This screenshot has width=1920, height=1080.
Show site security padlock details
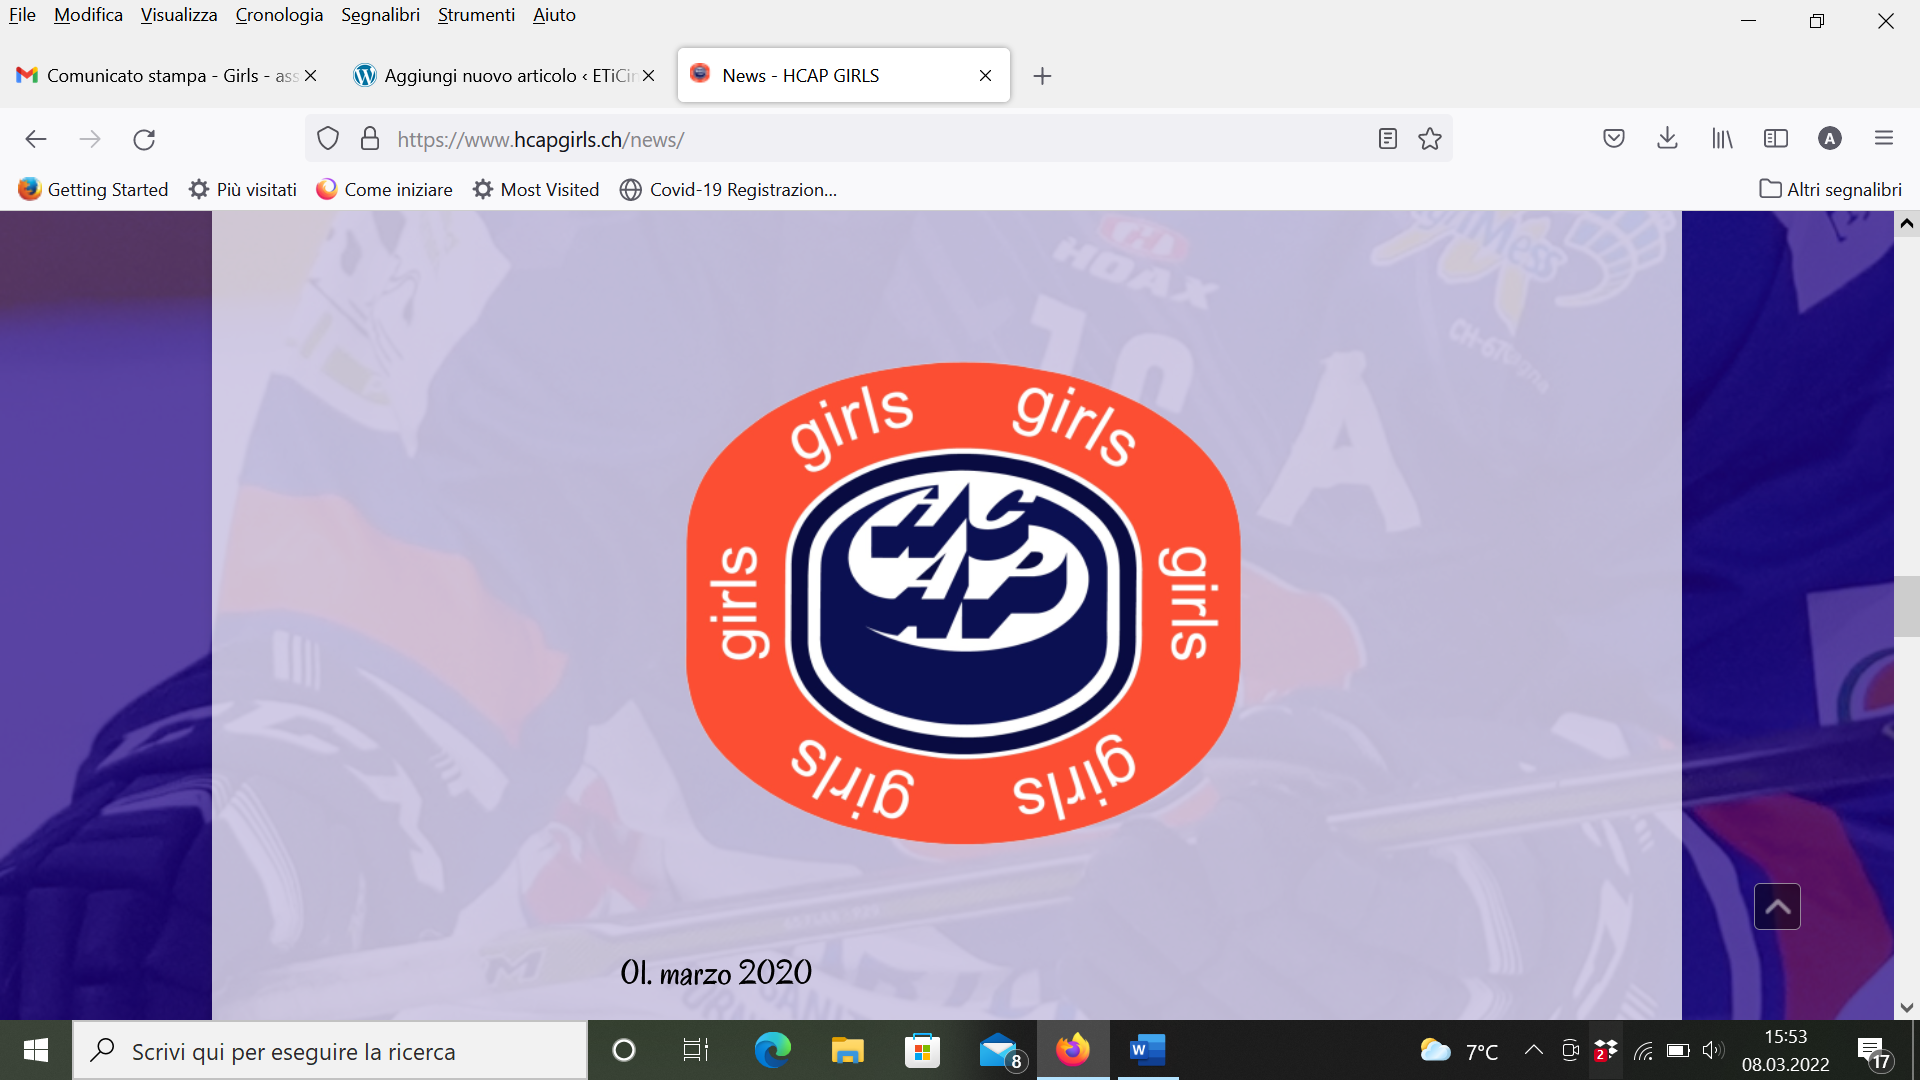pyautogui.click(x=370, y=139)
